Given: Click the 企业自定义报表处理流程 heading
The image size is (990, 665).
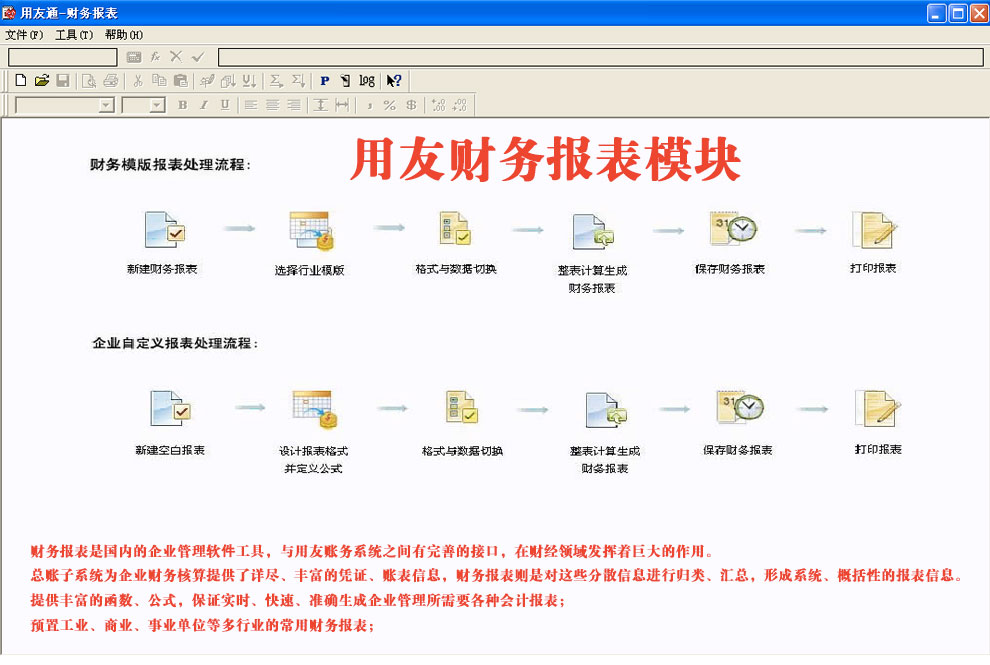Looking at the screenshot, I should click(x=175, y=344).
